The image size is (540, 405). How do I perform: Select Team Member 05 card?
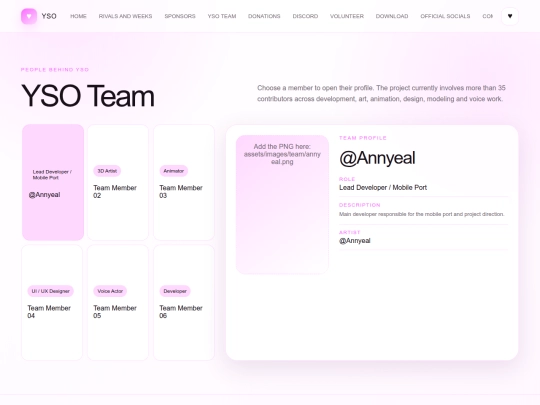118,302
